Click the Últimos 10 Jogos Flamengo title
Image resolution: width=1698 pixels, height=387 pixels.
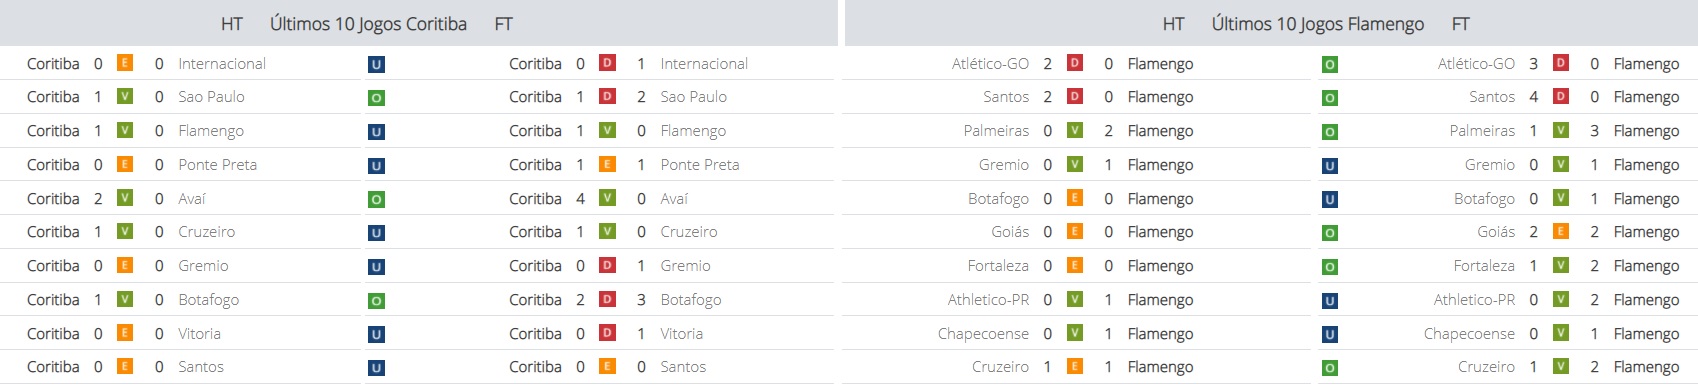click(1318, 24)
